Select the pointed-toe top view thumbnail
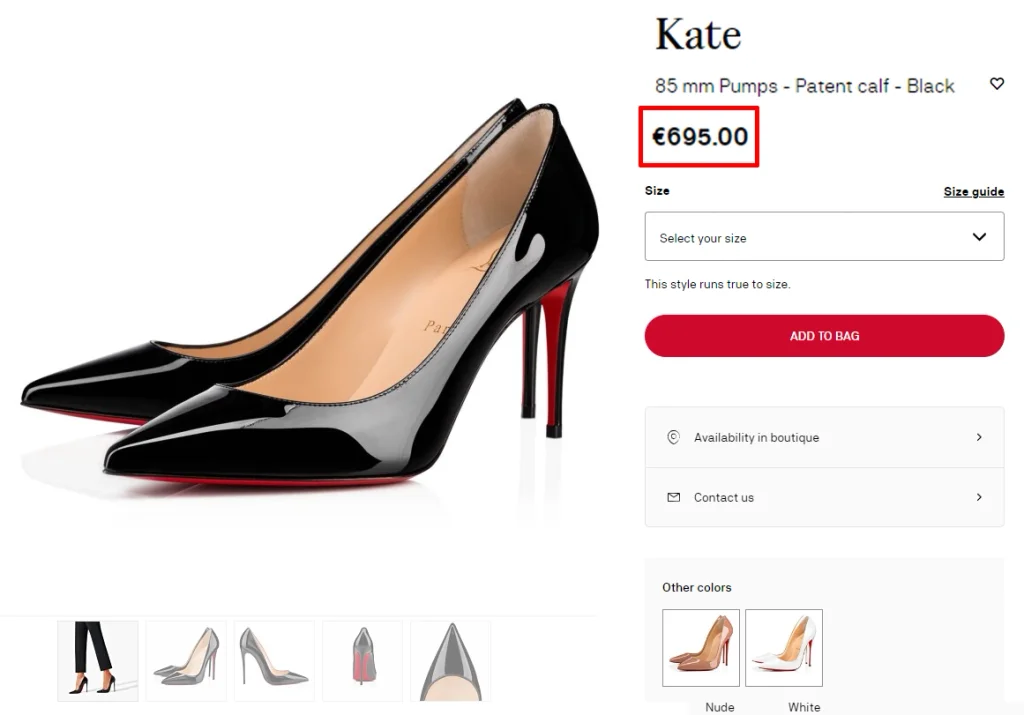Screen dimensions: 1024x715 [x=450, y=660]
